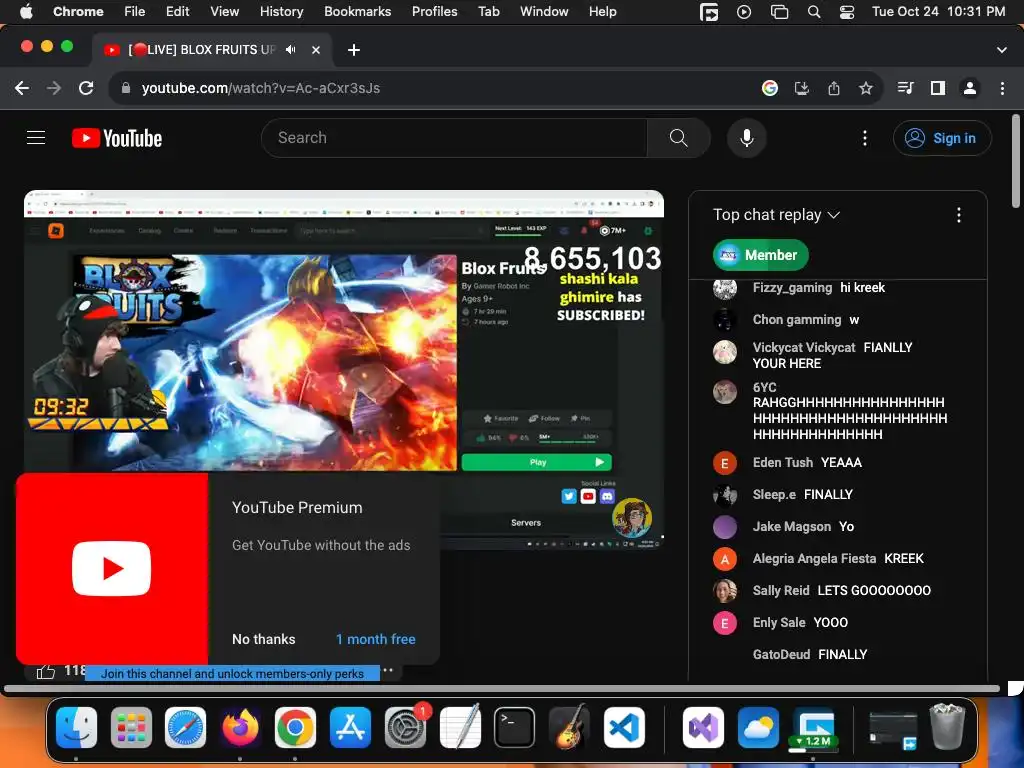The height and width of the screenshot is (768, 1024).
Task: Open System Settings from the dock
Action: pos(405,728)
